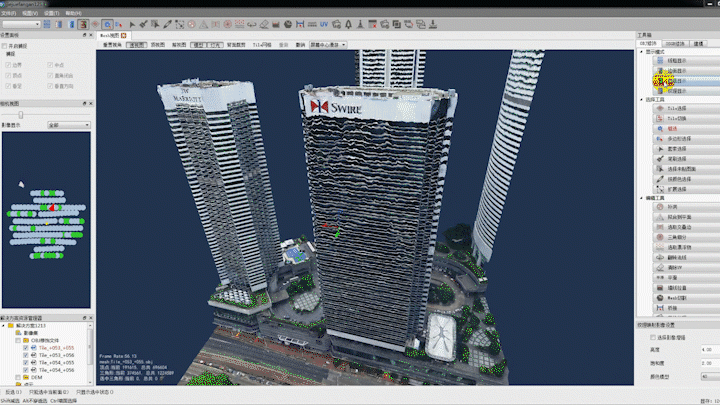
Task: Choose the hole-filling tool under edit tools
Action: pos(686,207)
